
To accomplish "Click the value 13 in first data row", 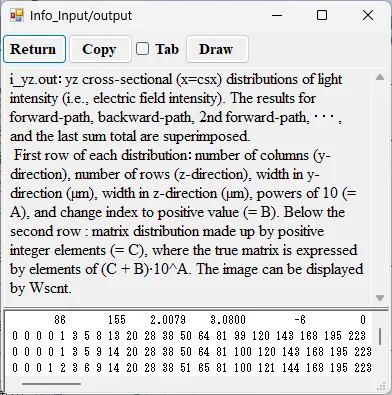I will 114,336.
